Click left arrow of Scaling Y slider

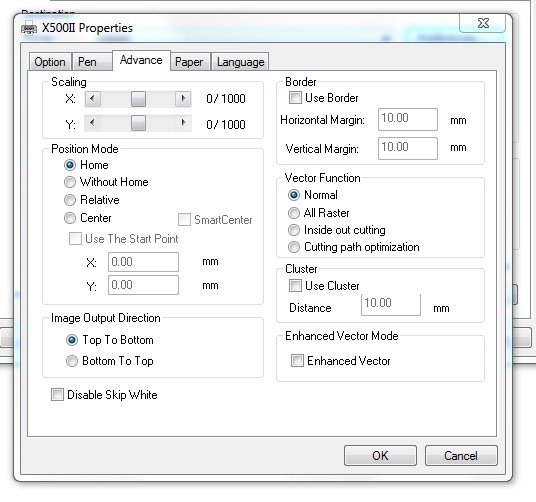click(92, 123)
